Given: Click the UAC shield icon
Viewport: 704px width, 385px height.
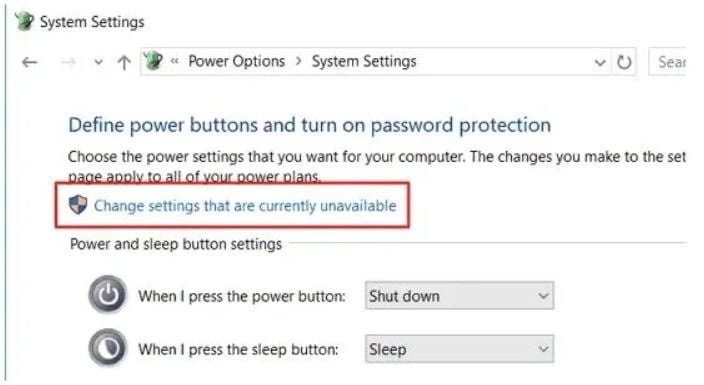Looking at the screenshot, I should 78,205.
